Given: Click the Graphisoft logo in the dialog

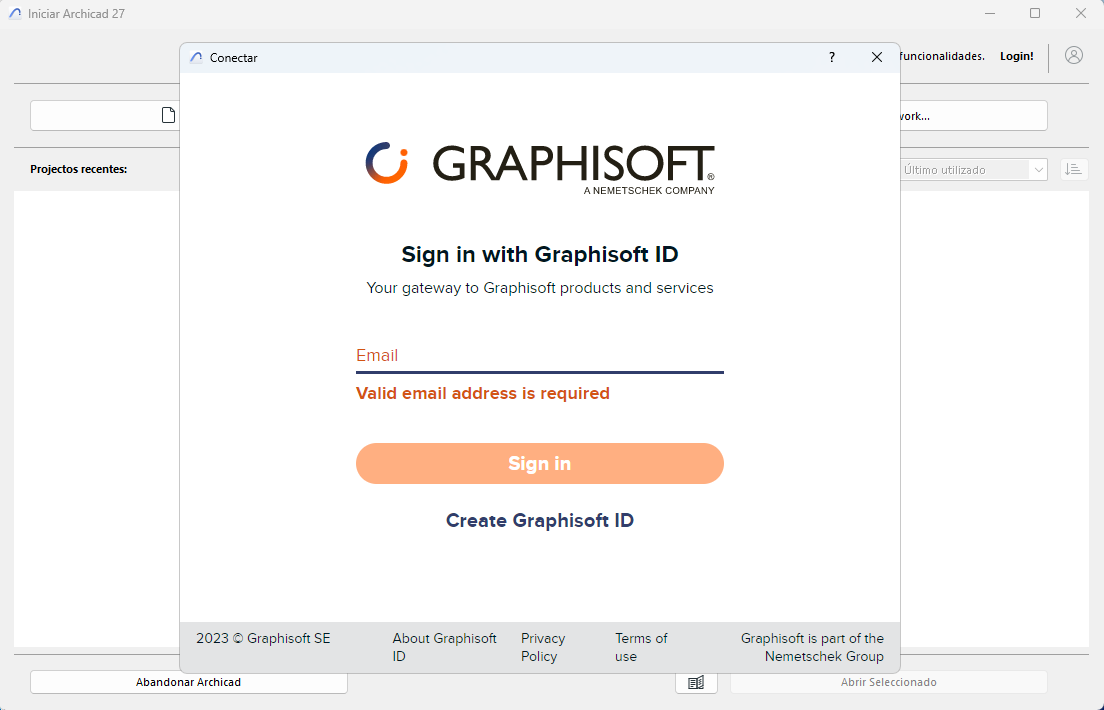Looking at the screenshot, I should click(539, 168).
